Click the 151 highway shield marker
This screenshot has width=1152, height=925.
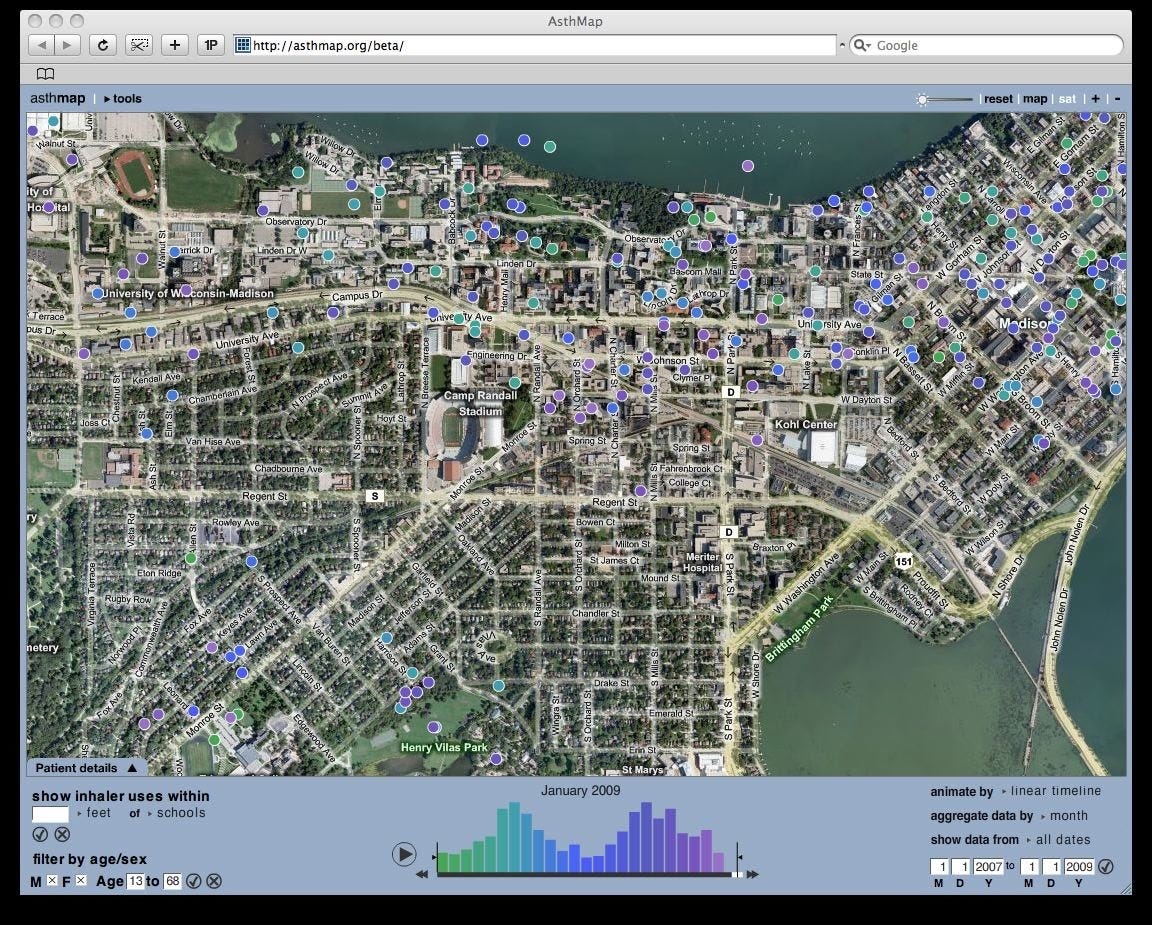[x=904, y=562]
